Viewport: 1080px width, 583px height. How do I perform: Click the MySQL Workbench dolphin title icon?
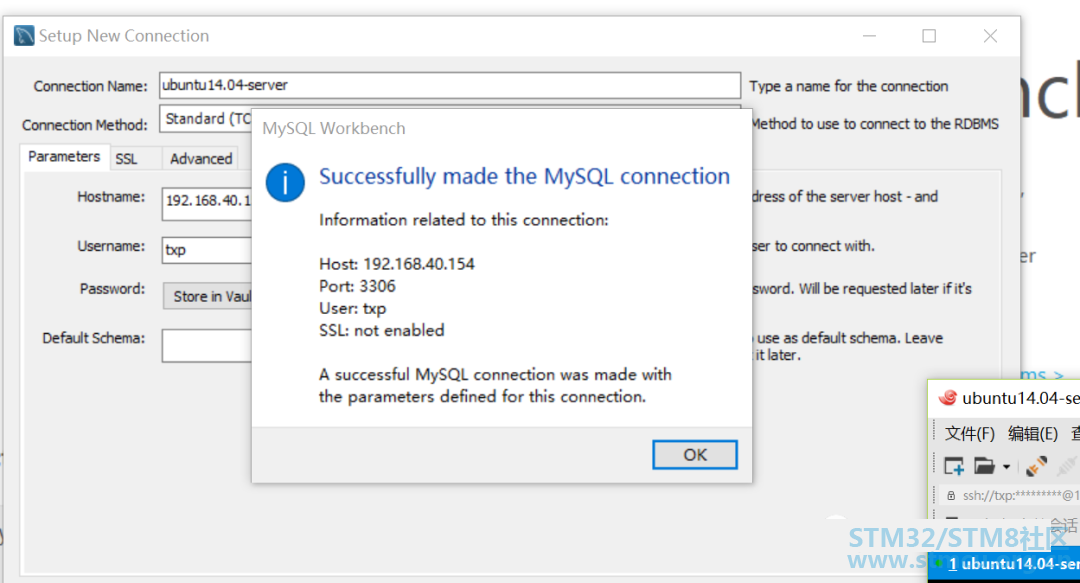point(24,36)
